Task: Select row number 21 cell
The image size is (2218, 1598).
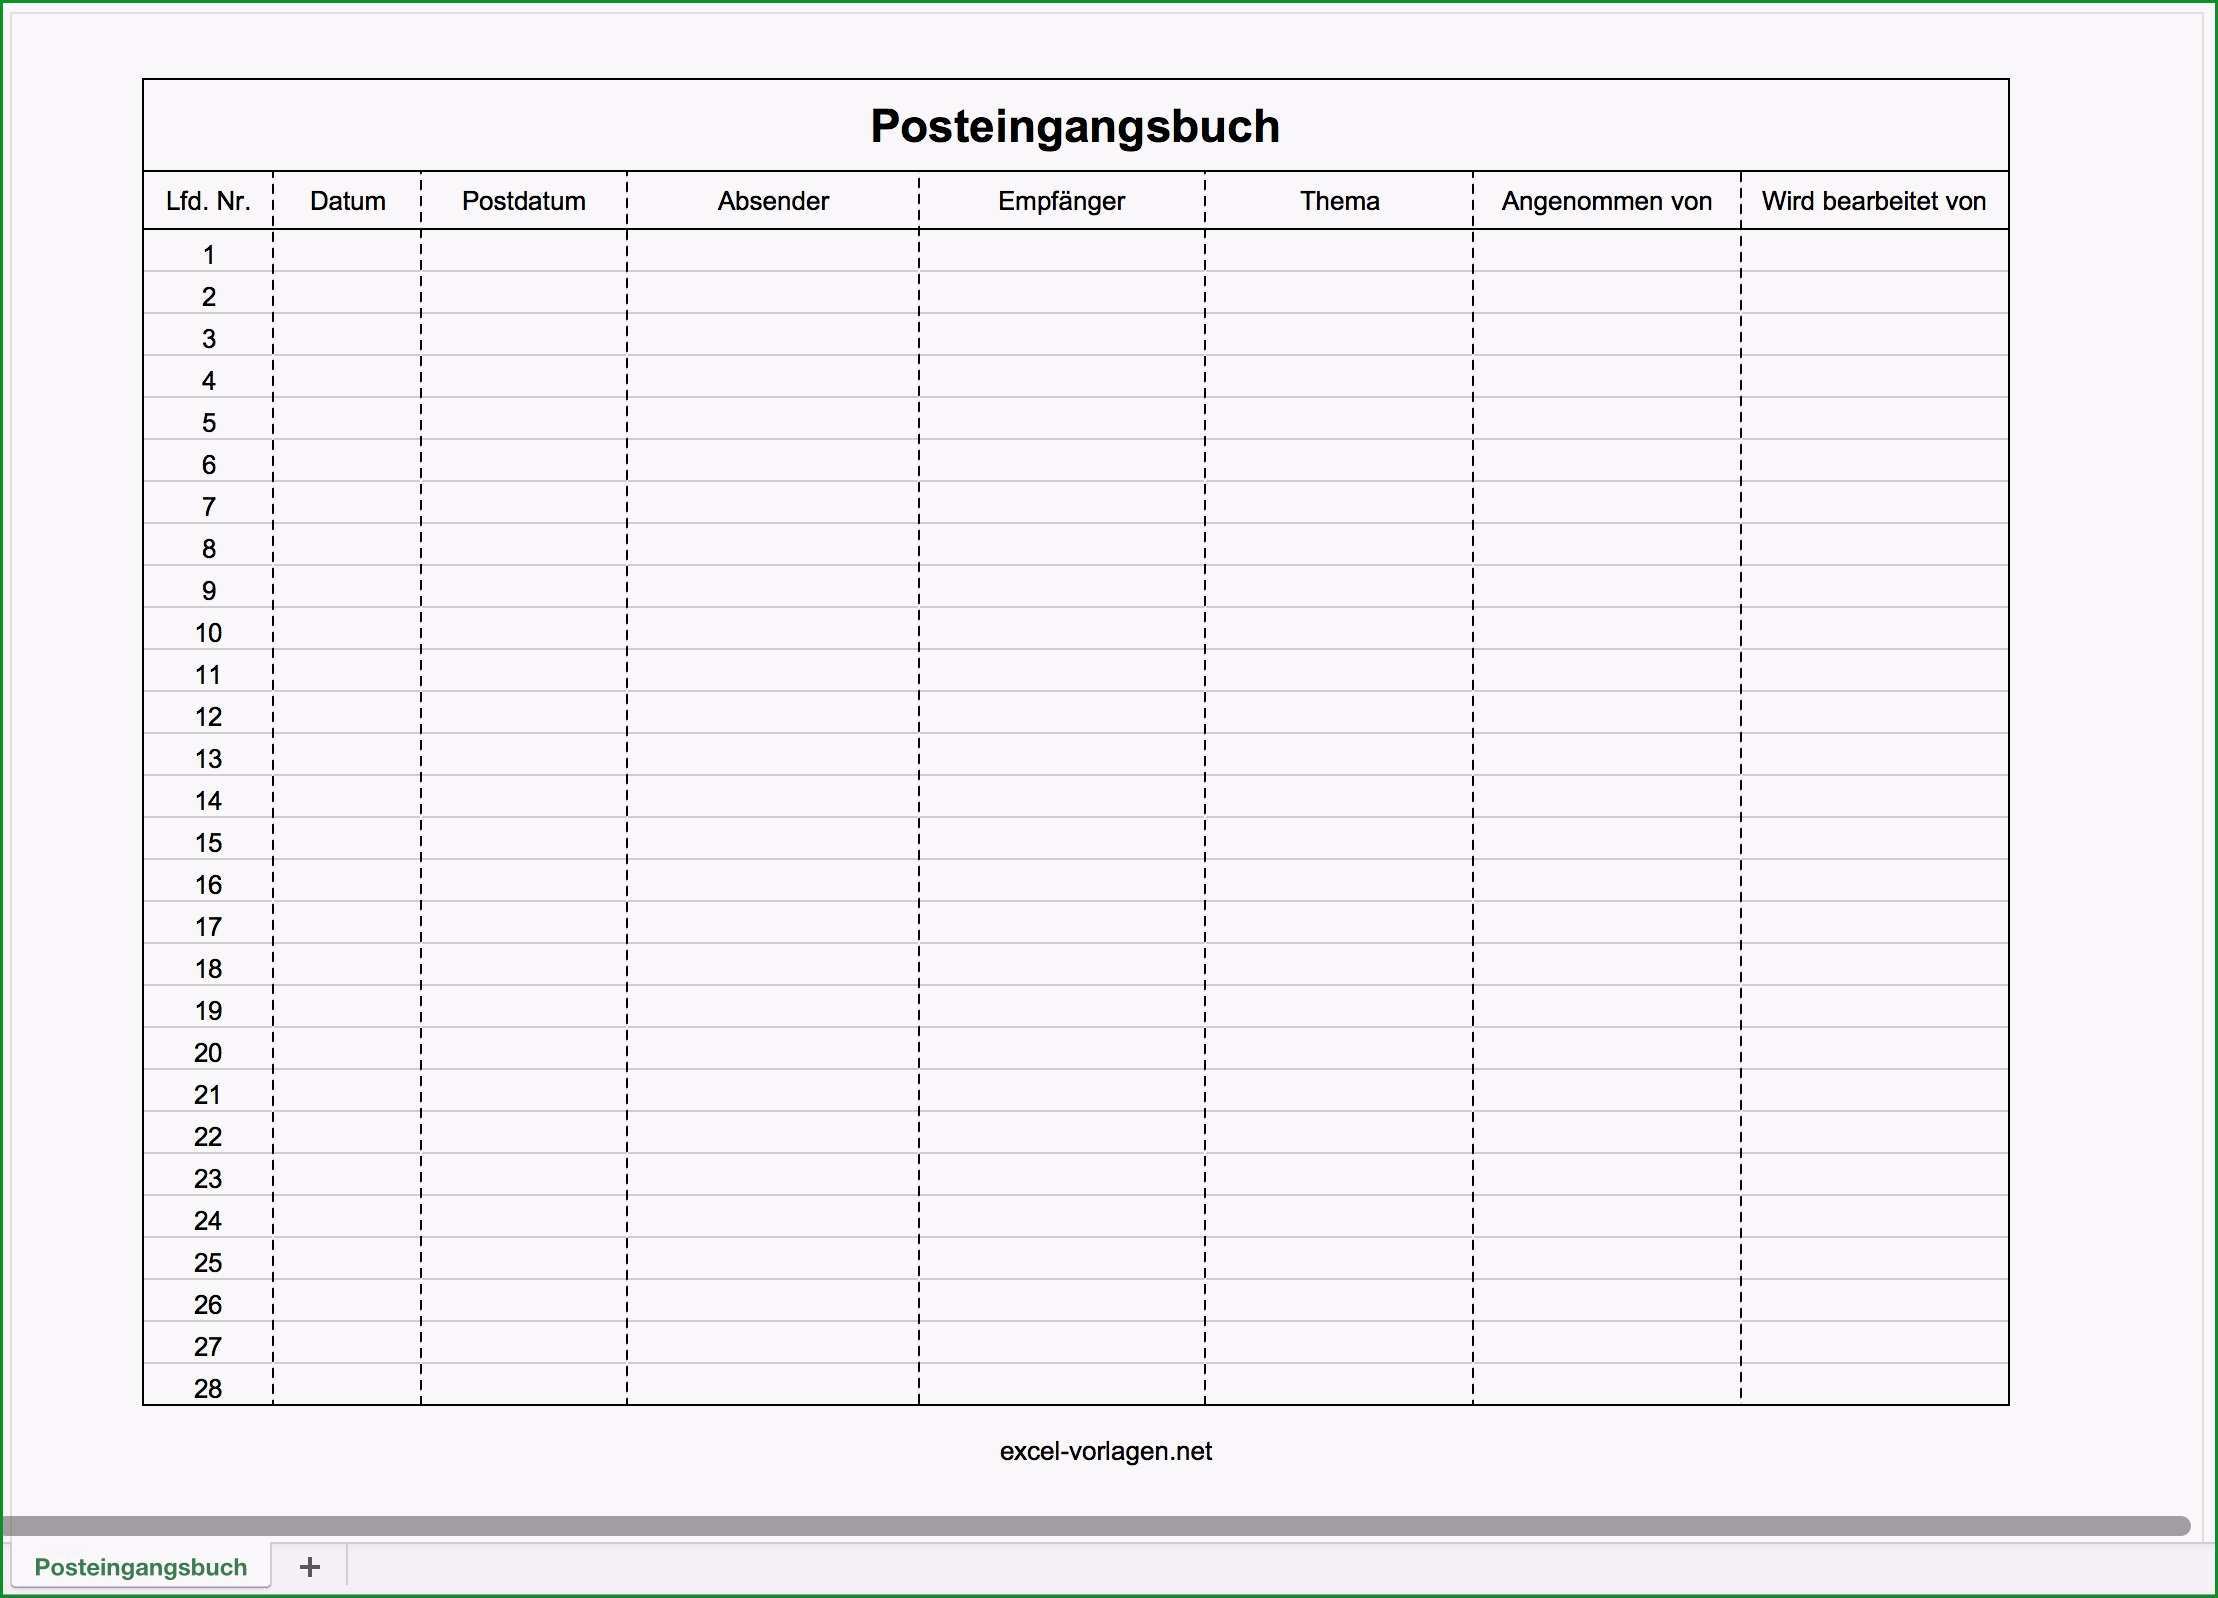Action: coord(208,1091)
